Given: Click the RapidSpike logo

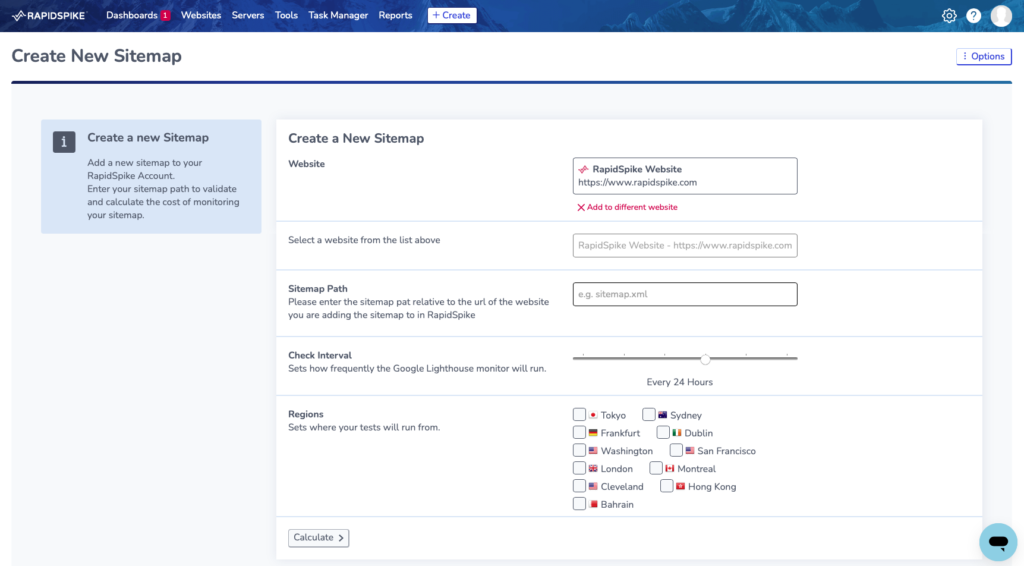Looking at the screenshot, I should click(49, 16).
